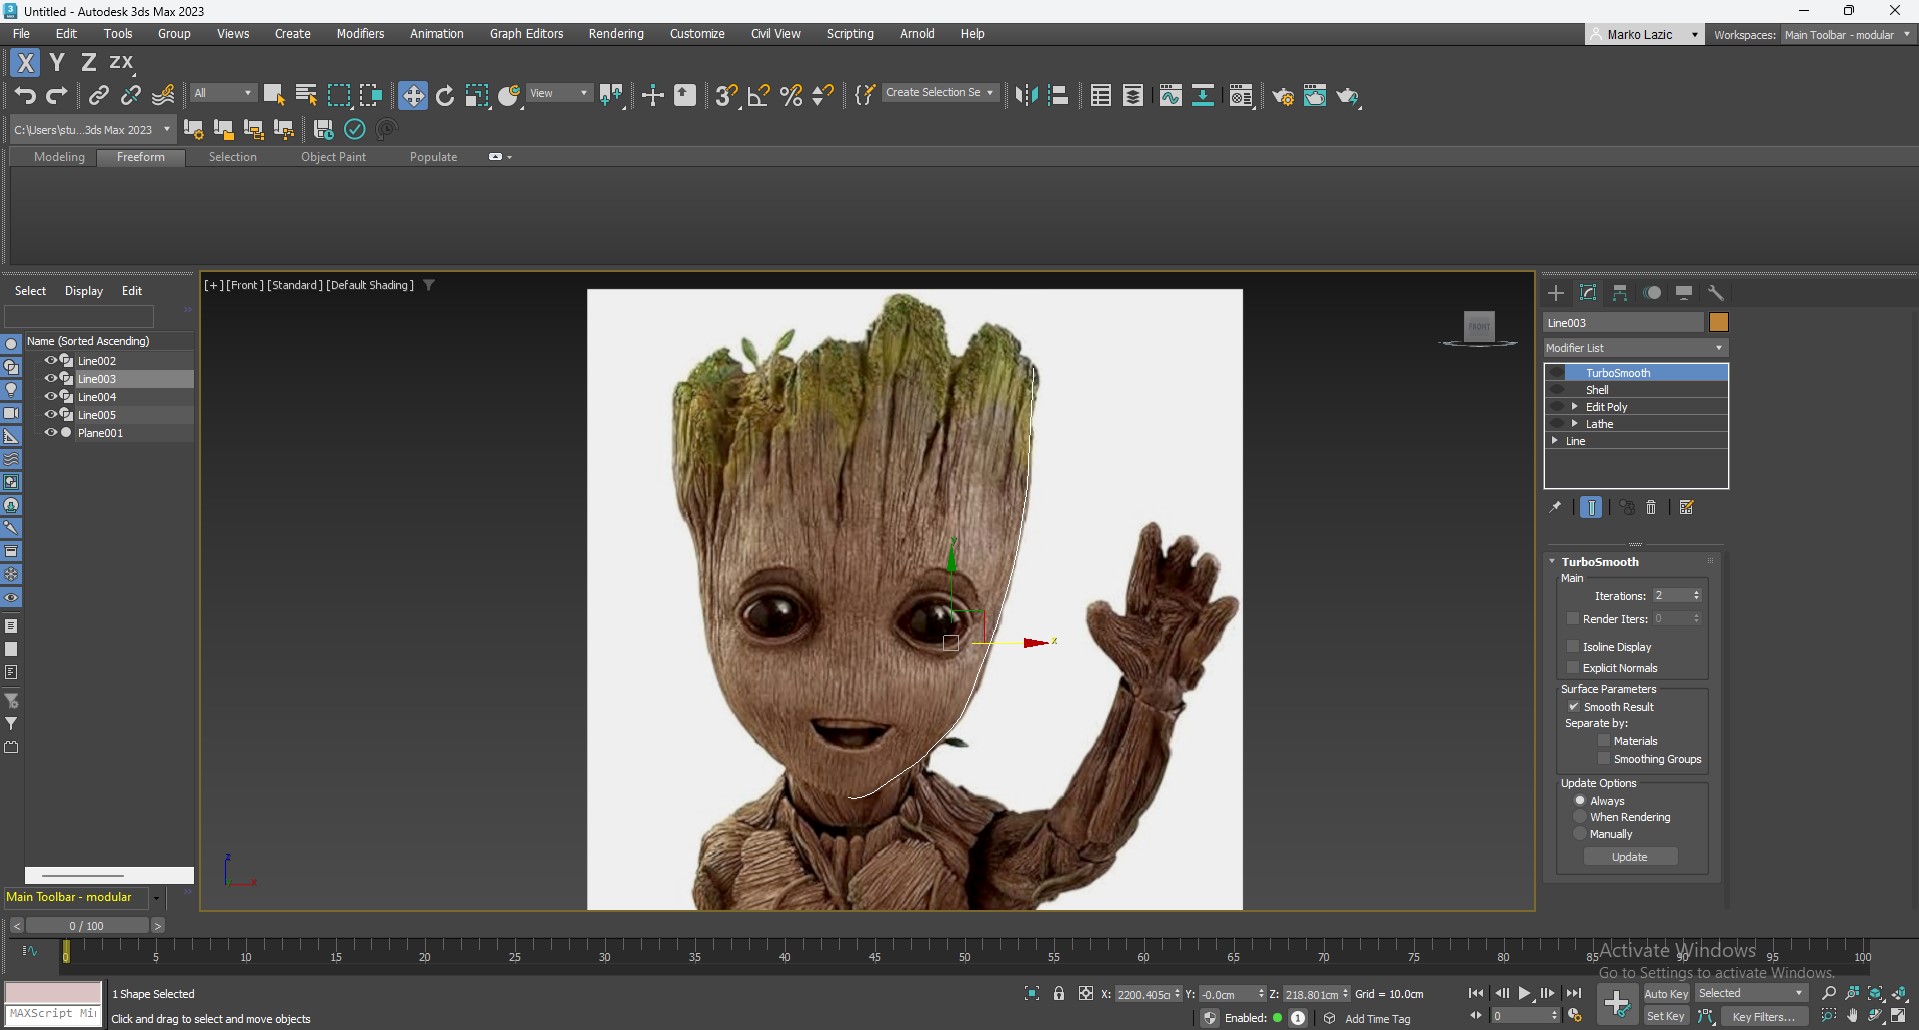Viewport: 1919px width, 1030px height.
Task: Open Select by Name list icon
Action: coord(306,95)
